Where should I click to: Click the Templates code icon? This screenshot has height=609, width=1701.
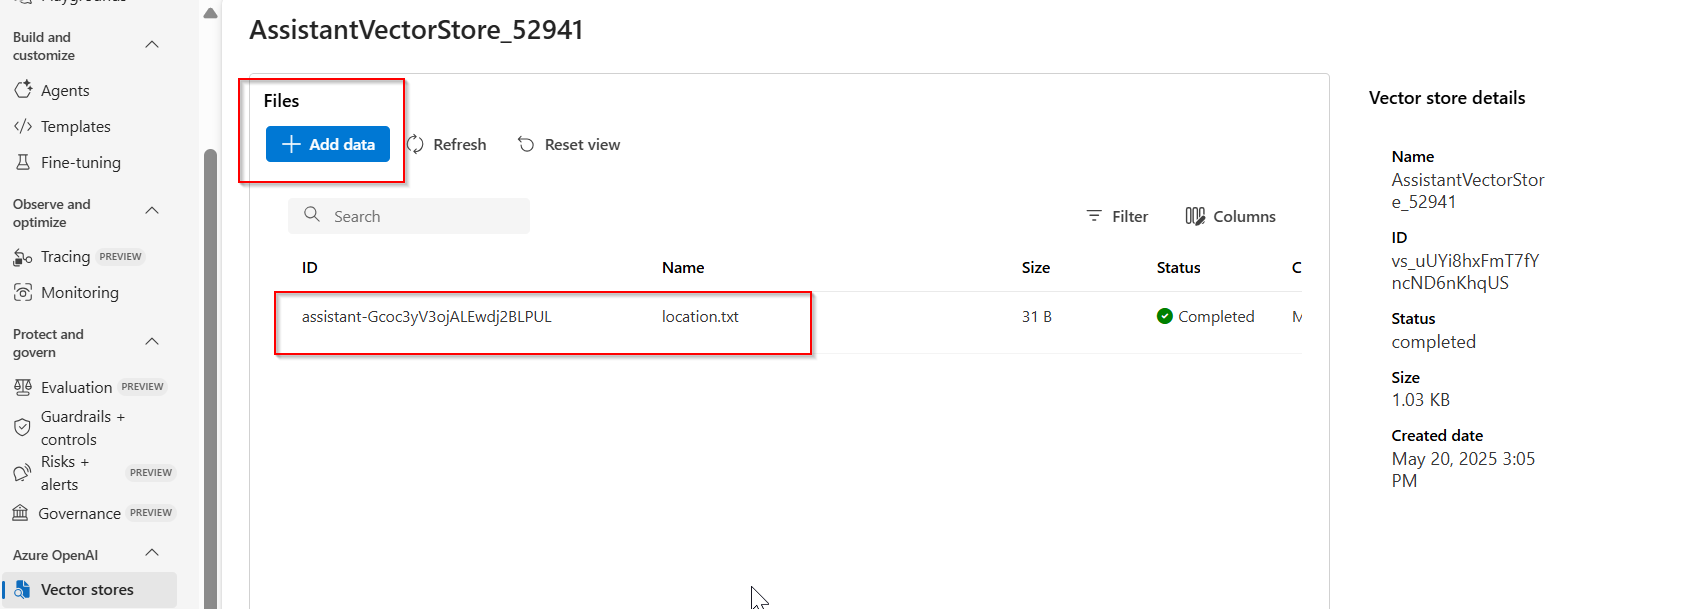tap(23, 126)
